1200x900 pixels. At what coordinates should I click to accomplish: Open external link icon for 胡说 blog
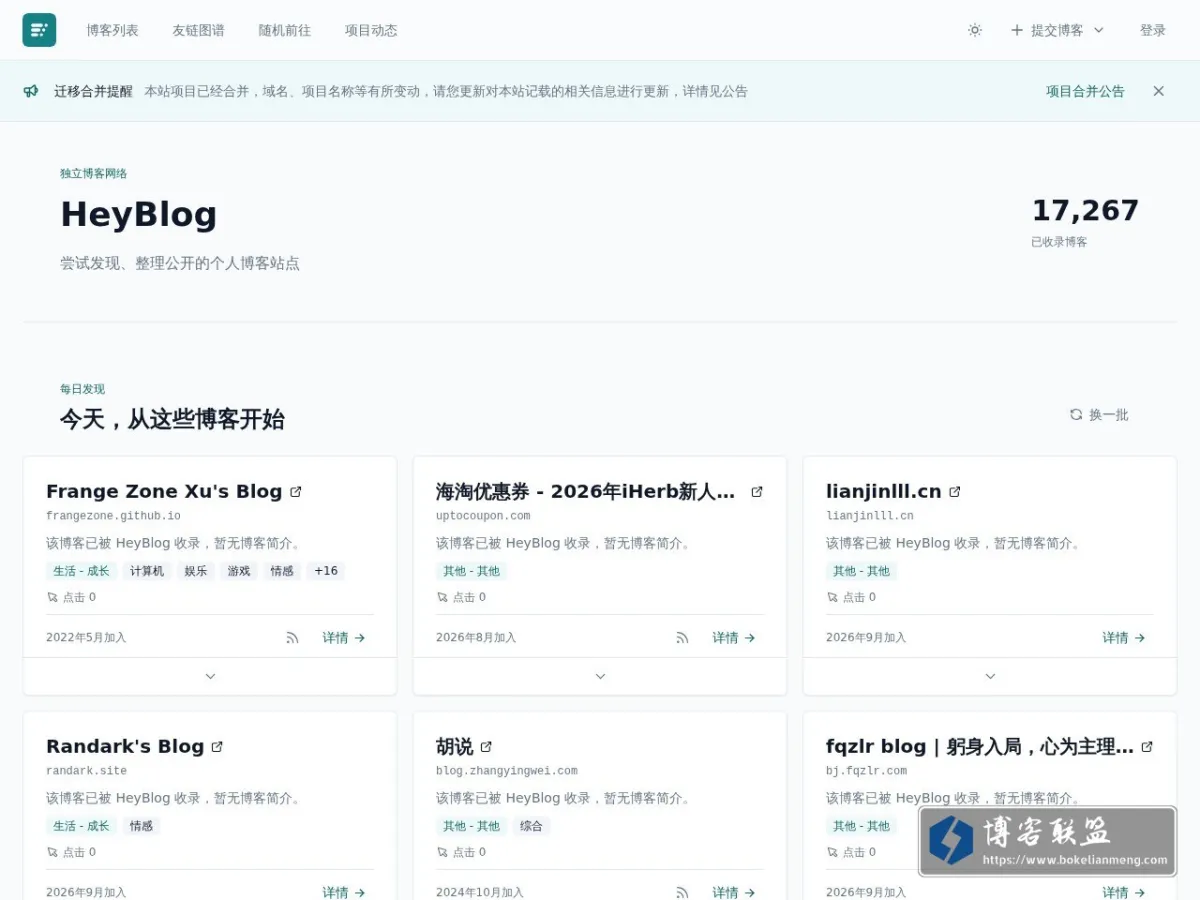pyautogui.click(x=486, y=747)
